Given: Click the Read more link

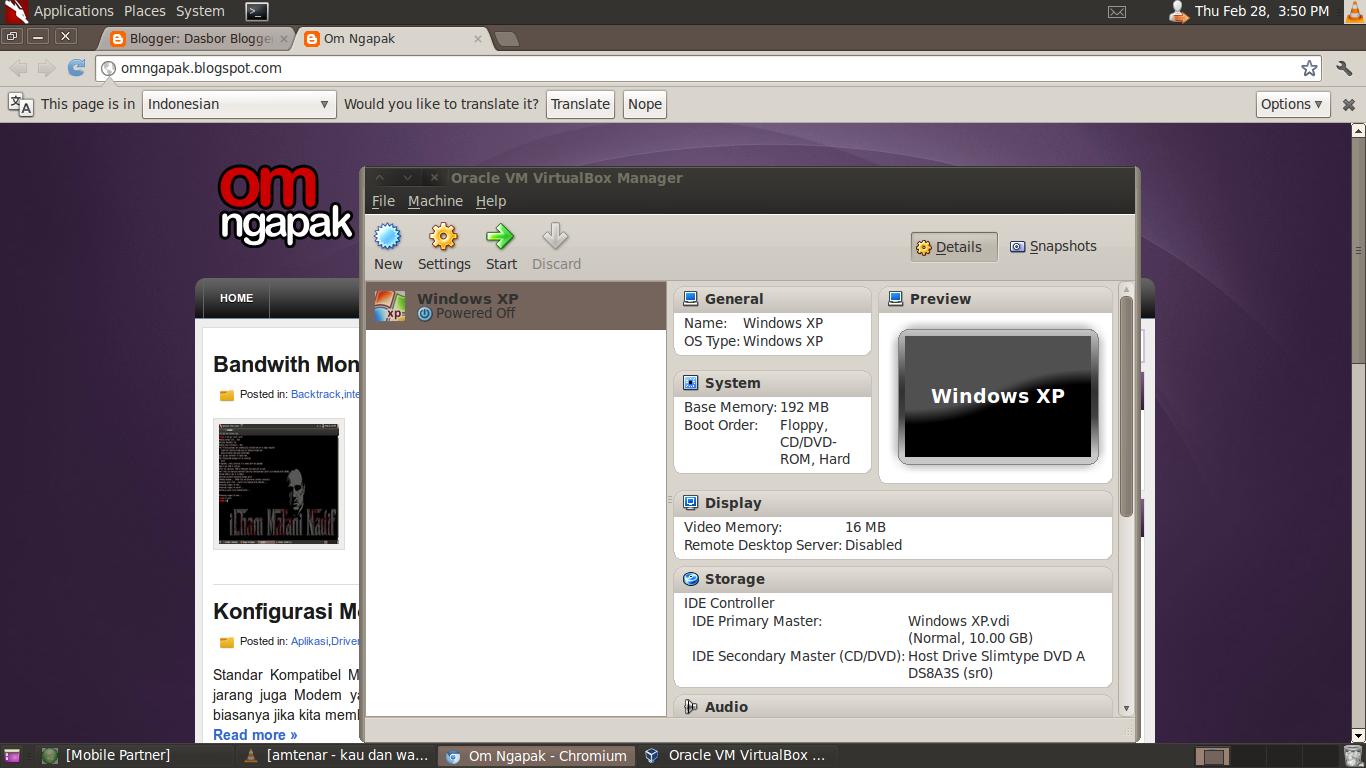Looking at the screenshot, I should 255,735.
